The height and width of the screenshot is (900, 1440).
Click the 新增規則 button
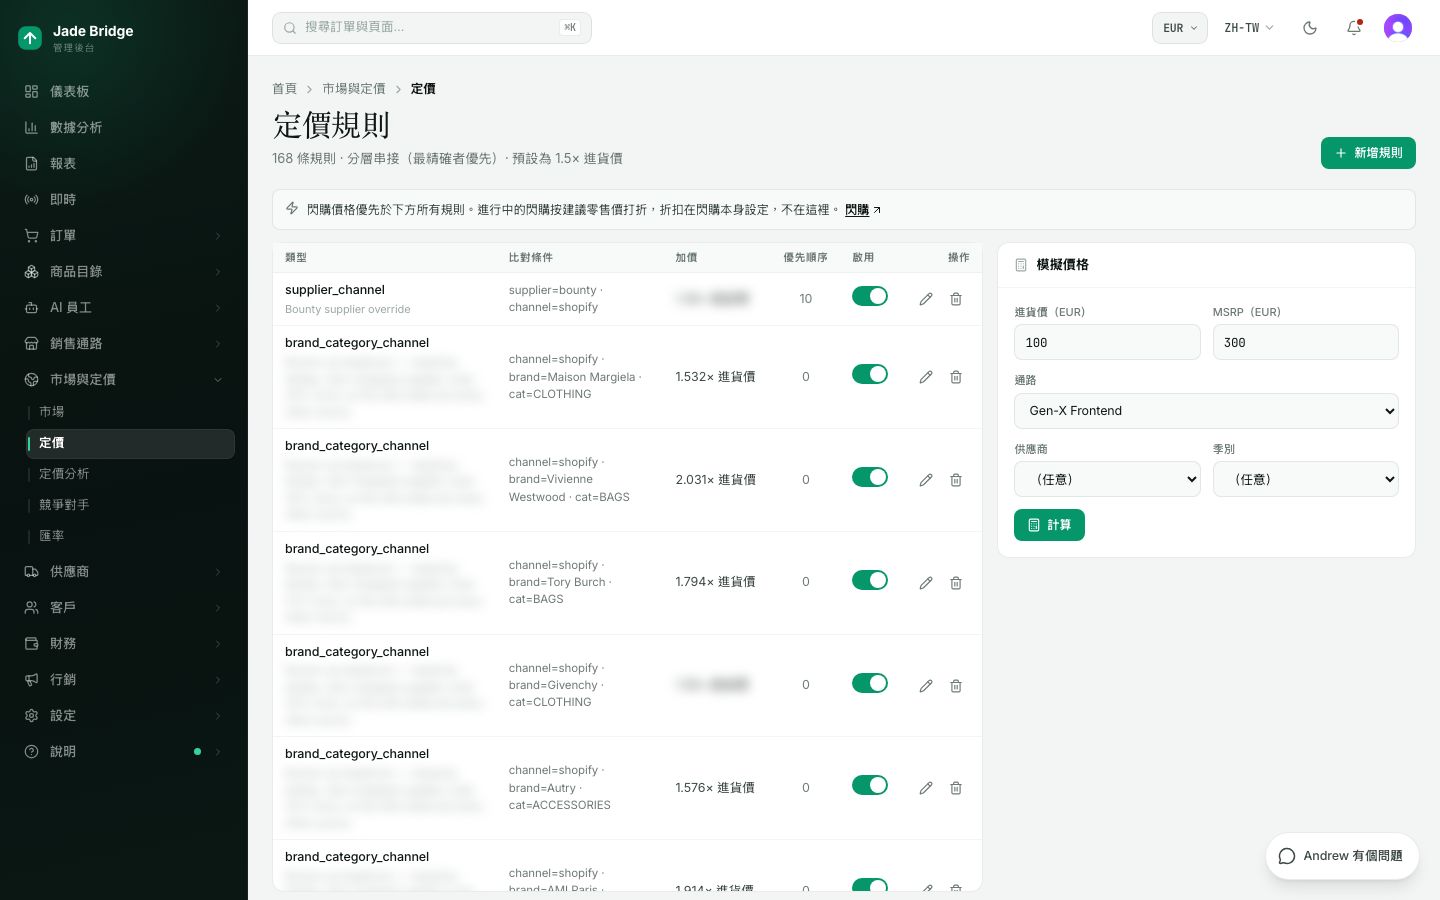pos(1368,153)
